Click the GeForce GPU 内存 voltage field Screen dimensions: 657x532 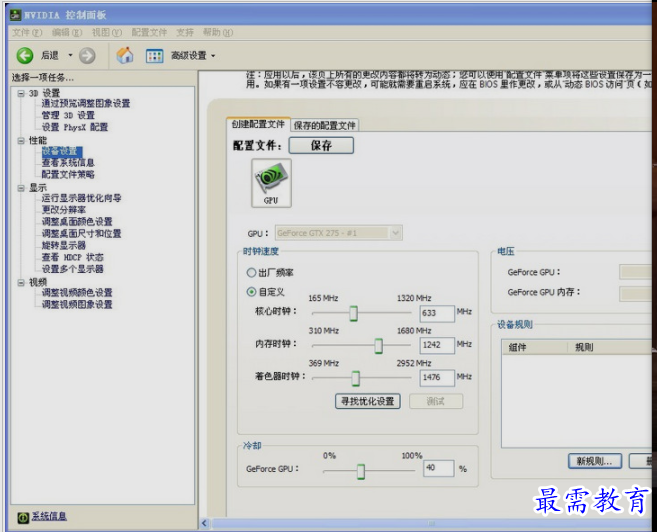point(636,294)
